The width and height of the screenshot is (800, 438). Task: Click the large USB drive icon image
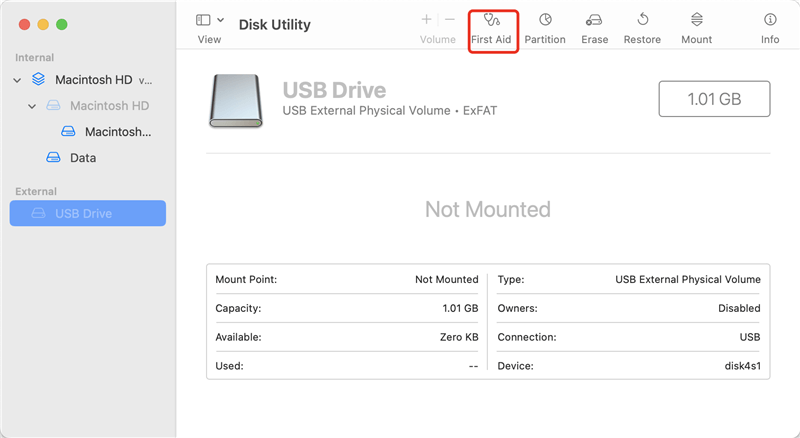coord(236,100)
